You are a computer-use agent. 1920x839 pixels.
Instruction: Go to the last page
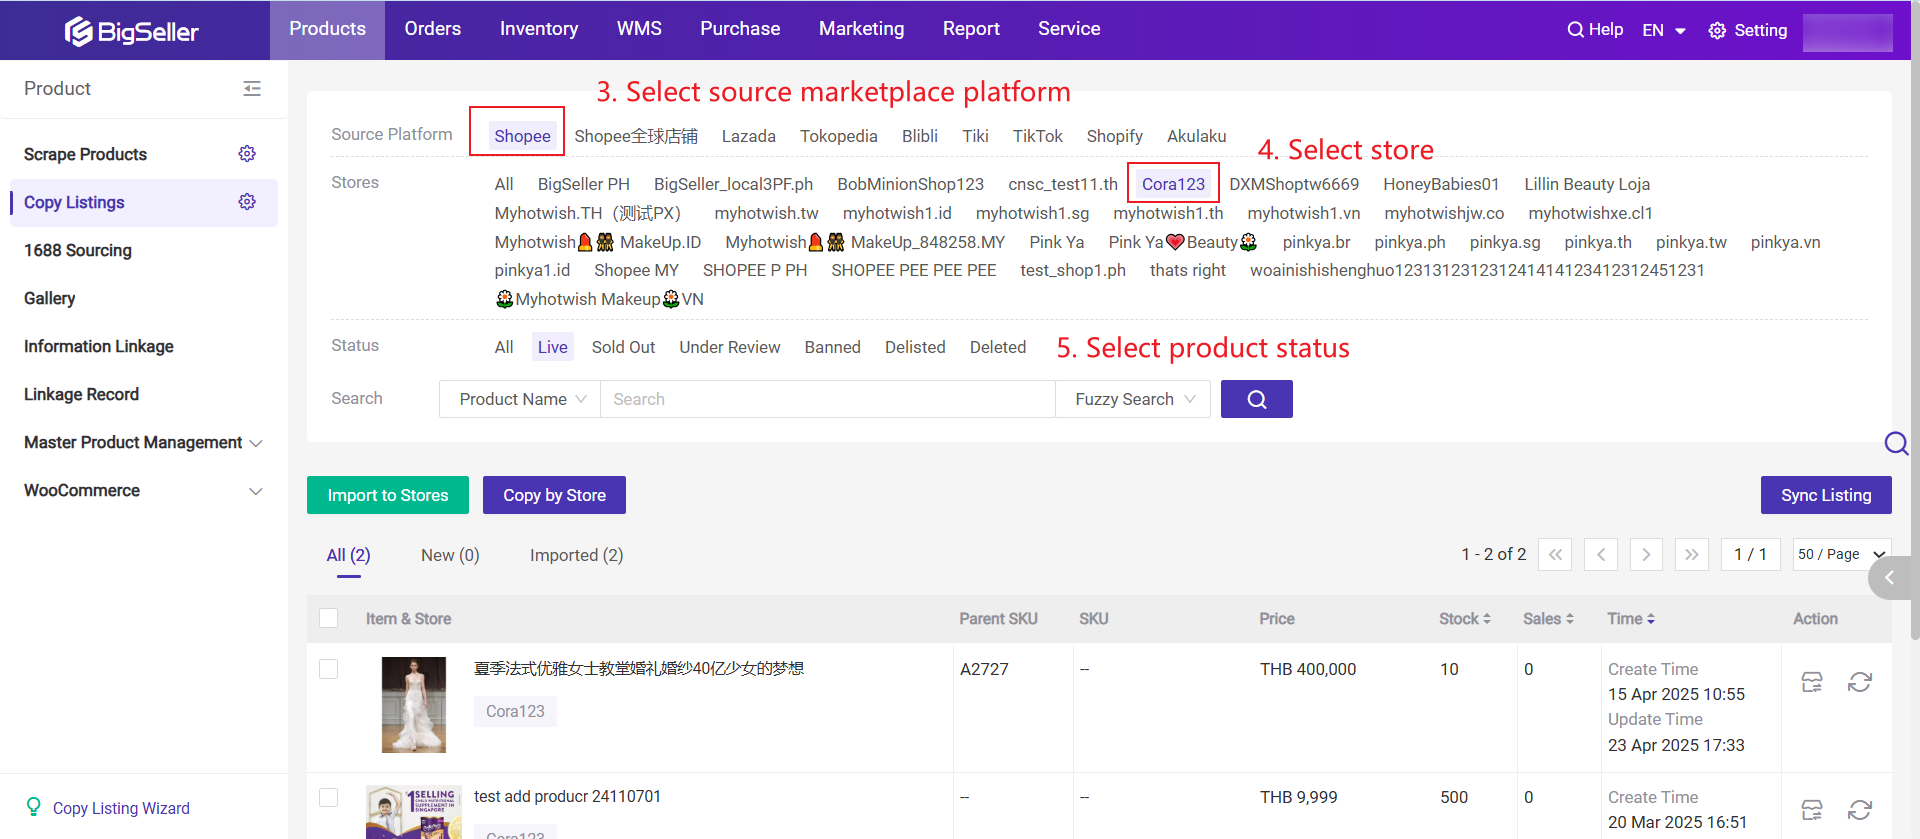point(1692,554)
